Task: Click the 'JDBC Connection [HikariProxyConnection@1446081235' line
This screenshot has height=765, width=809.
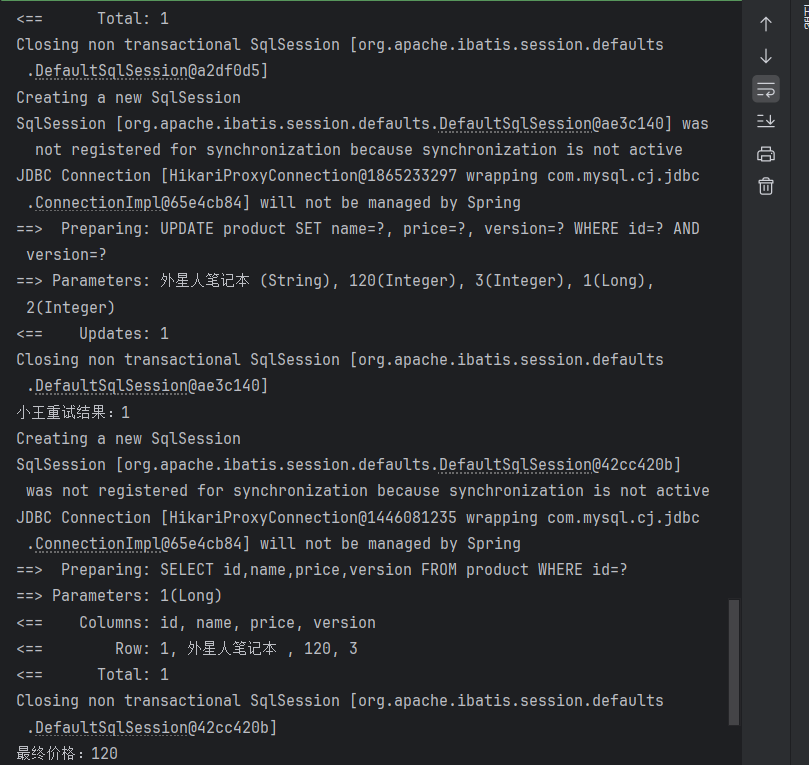Action: (358, 518)
